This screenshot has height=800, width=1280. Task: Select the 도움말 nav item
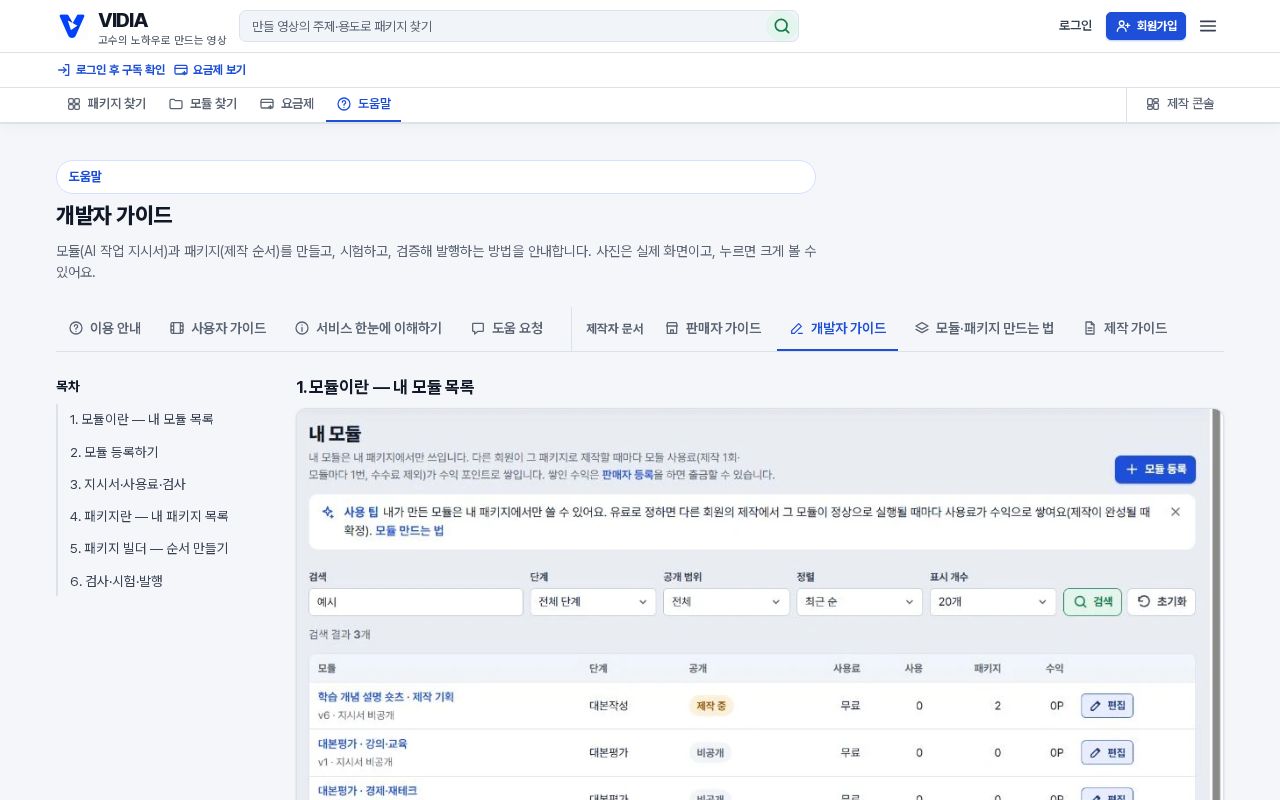364,104
